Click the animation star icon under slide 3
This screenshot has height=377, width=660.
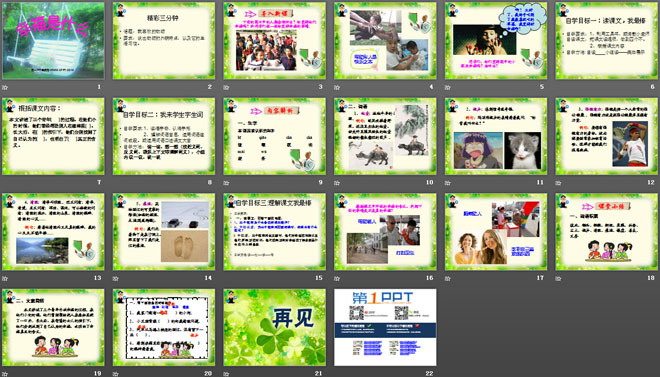[226, 88]
